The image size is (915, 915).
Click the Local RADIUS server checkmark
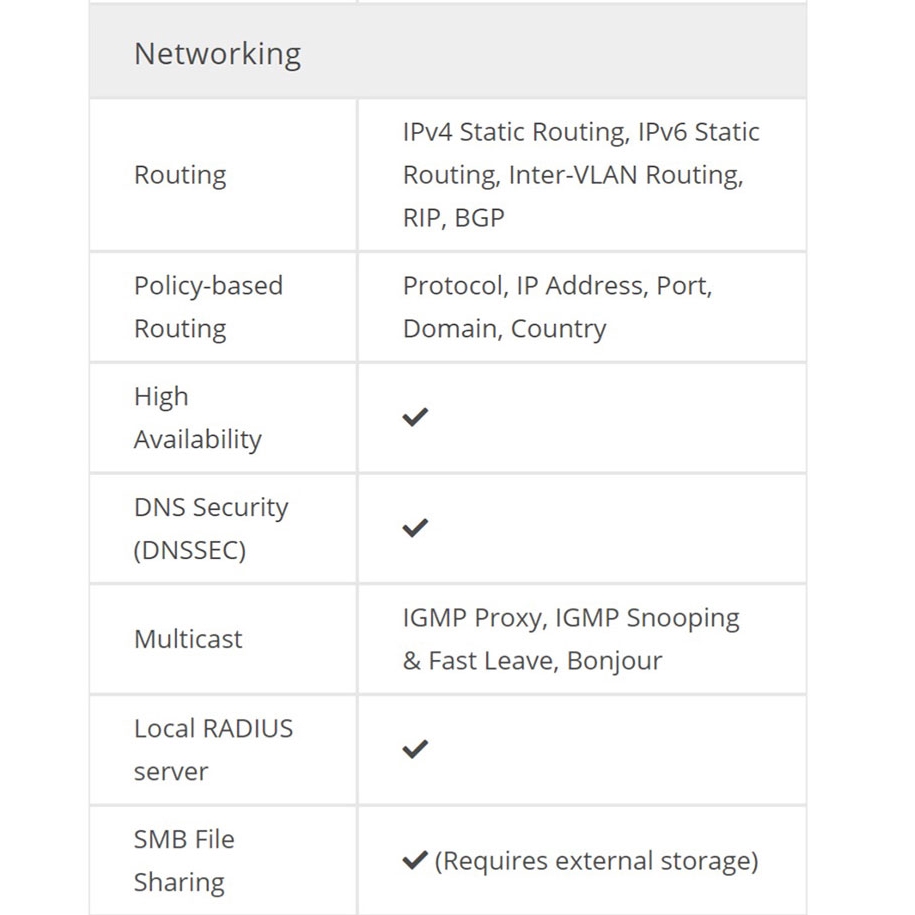pos(415,749)
